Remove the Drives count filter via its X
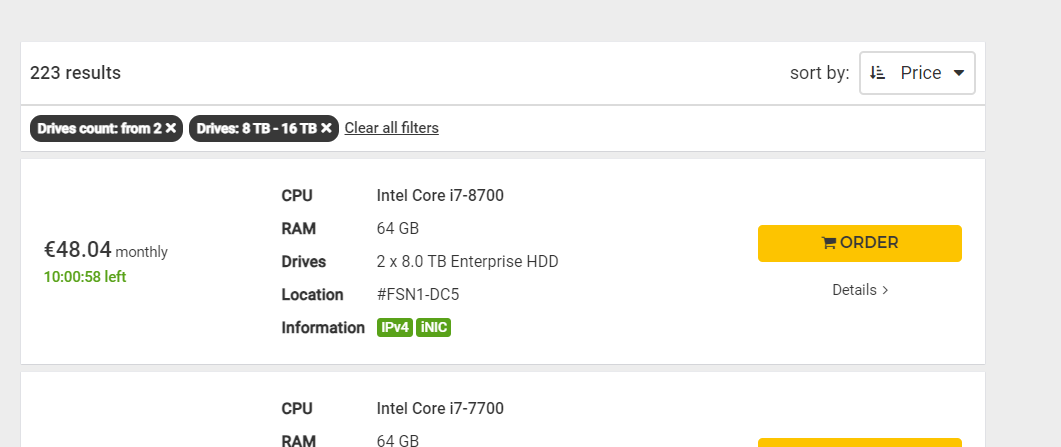This screenshot has width=1061, height=447. (171, 128)
